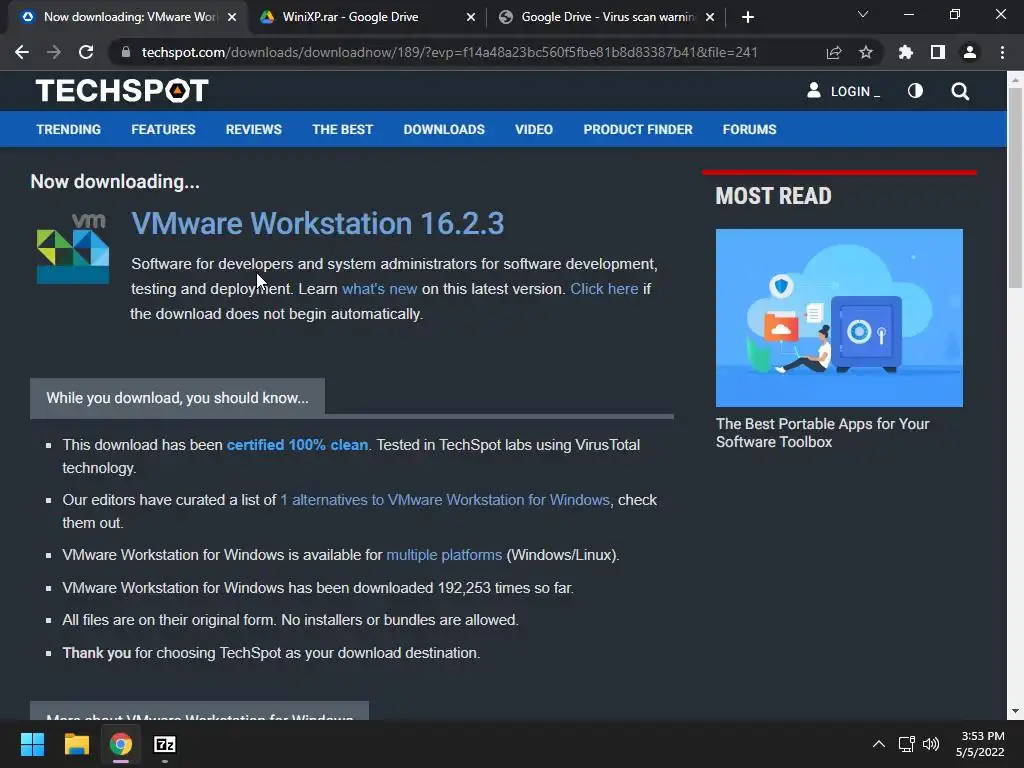Image resolution: width=1024 pixels, height=768 pixels.
Task: Show hidden system tray icons chevron
Action: (x=879, y=744)
